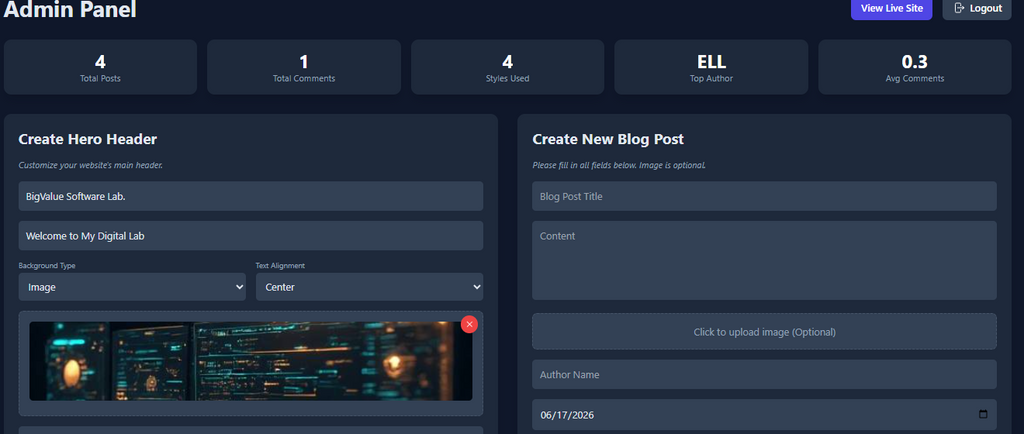Click the Logout button
The image size is (1024, 434).
click(x=977, y=8)
